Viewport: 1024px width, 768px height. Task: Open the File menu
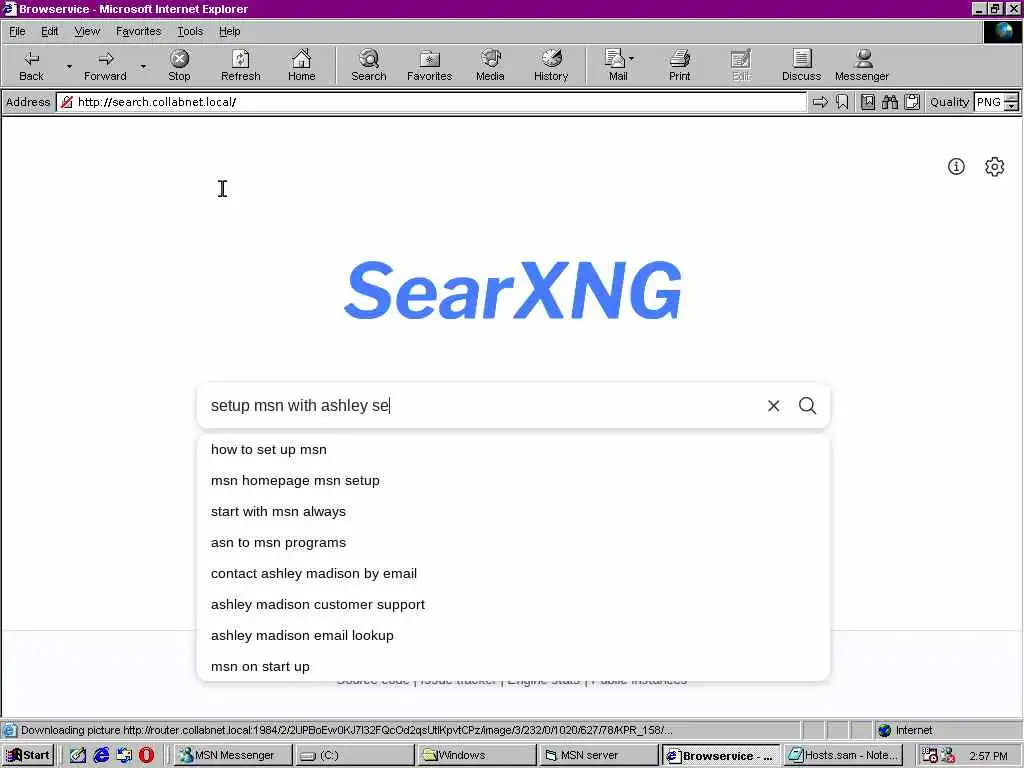pyautogui.click(x=17, y=31)
